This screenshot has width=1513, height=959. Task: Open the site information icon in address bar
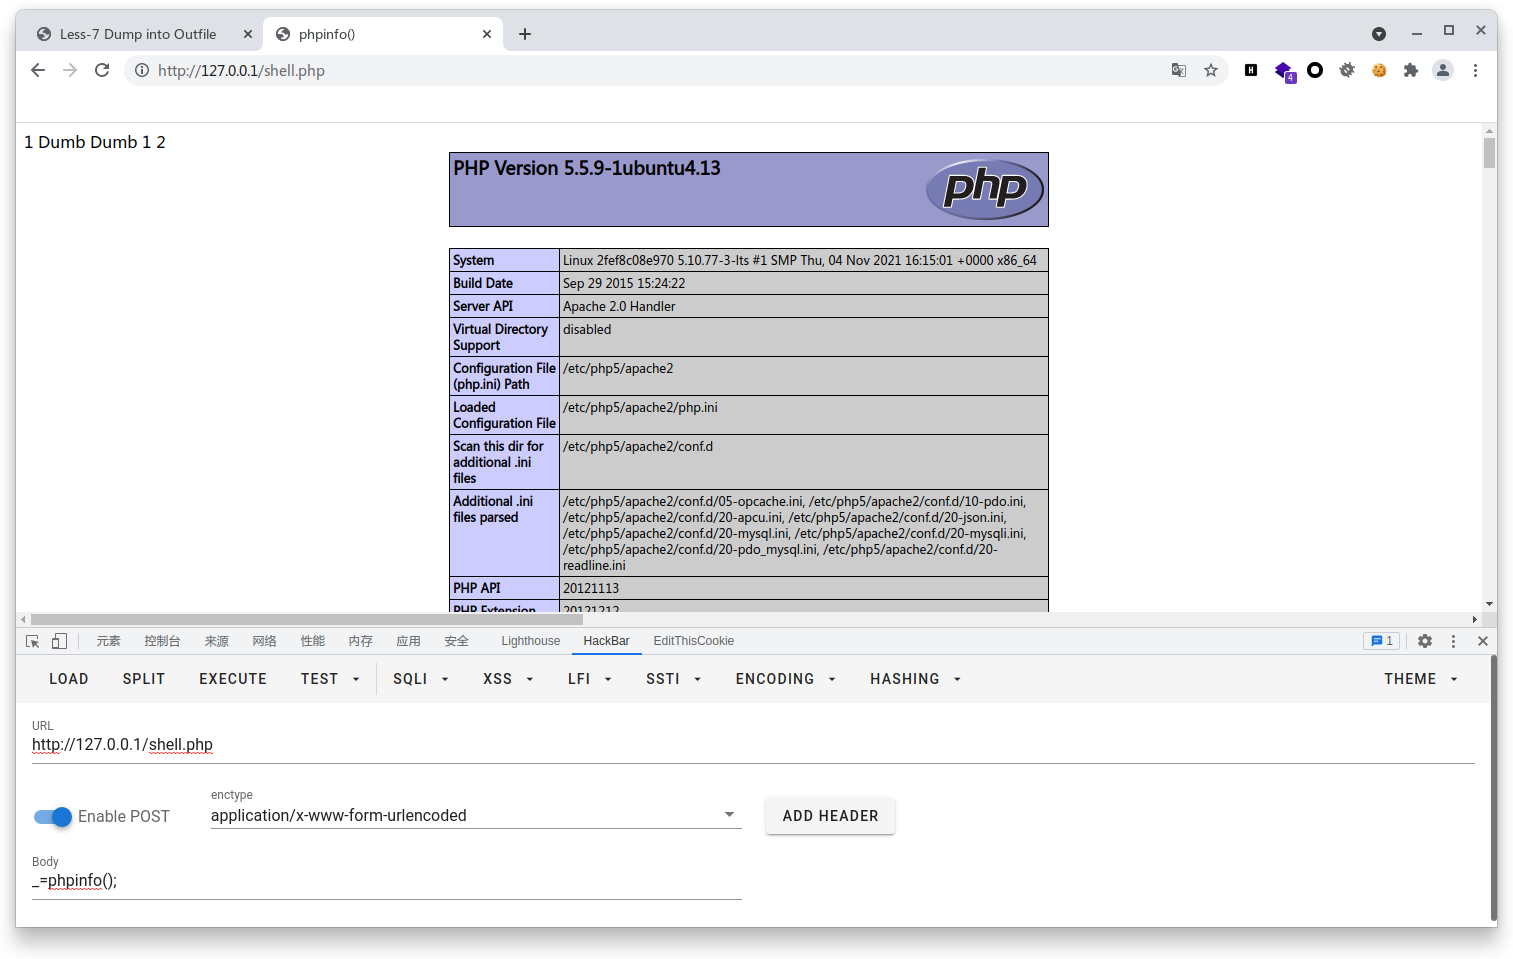pos(142,70)
